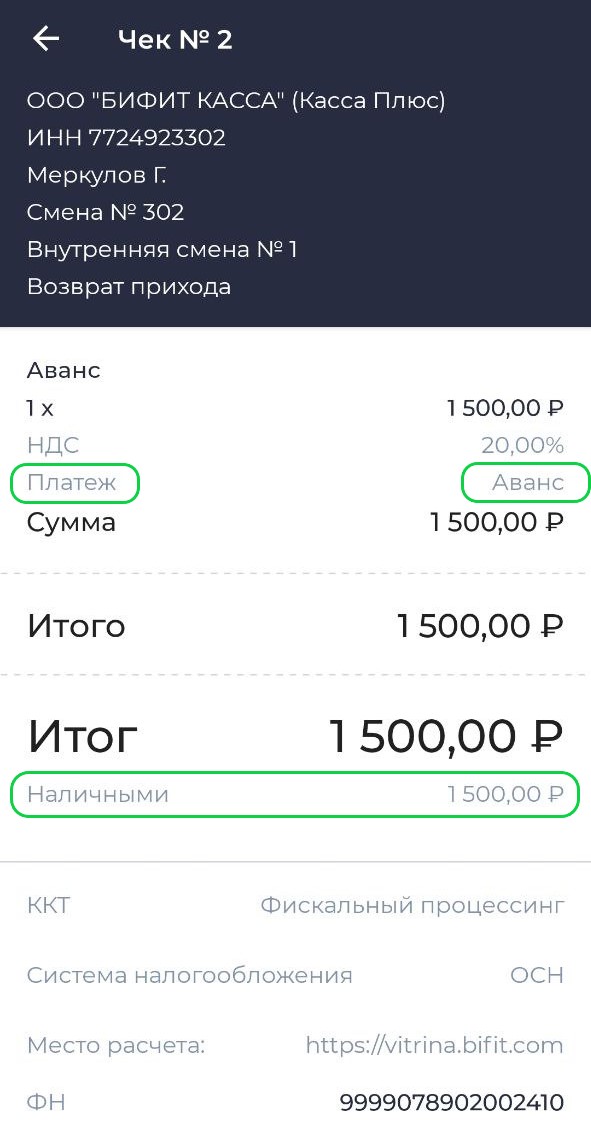Tap the back arrow icon

[46, 39]
